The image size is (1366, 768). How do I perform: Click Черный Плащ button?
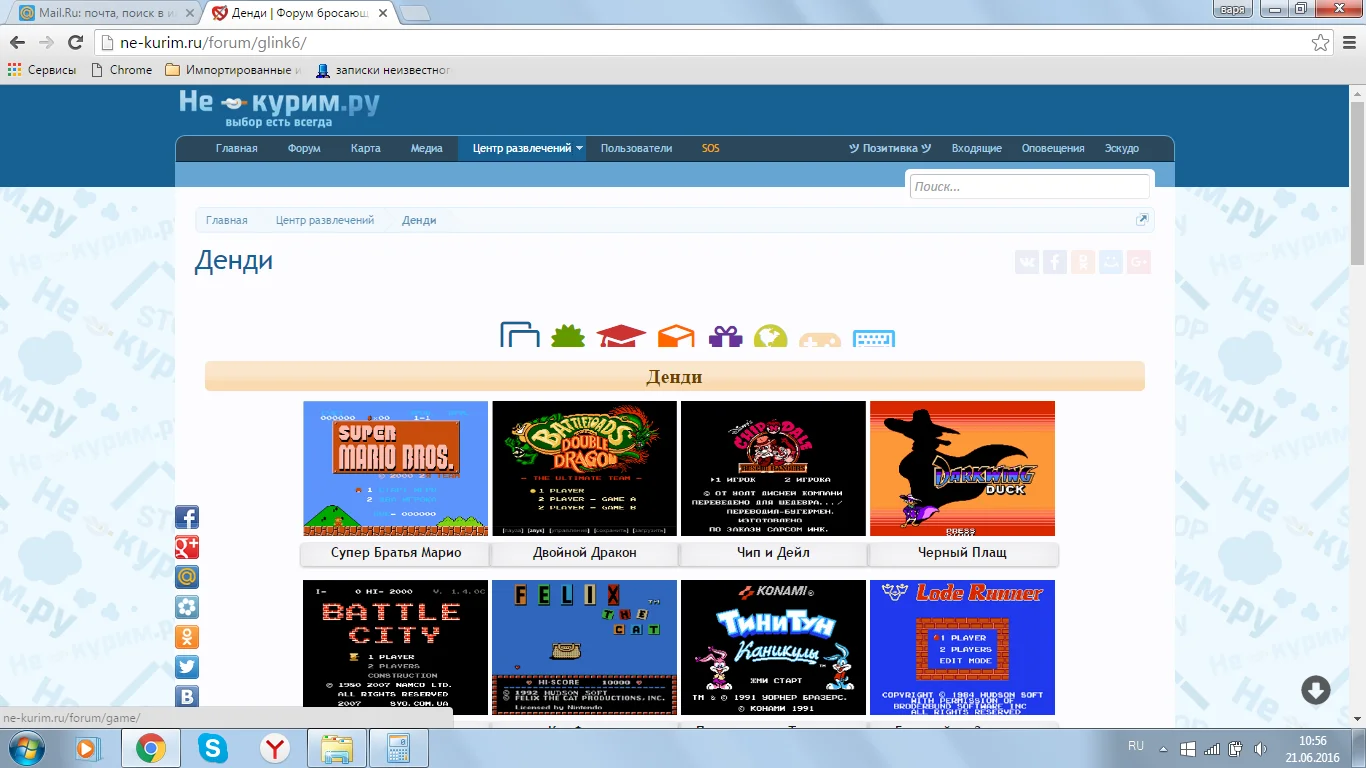(x=962, y=553)
